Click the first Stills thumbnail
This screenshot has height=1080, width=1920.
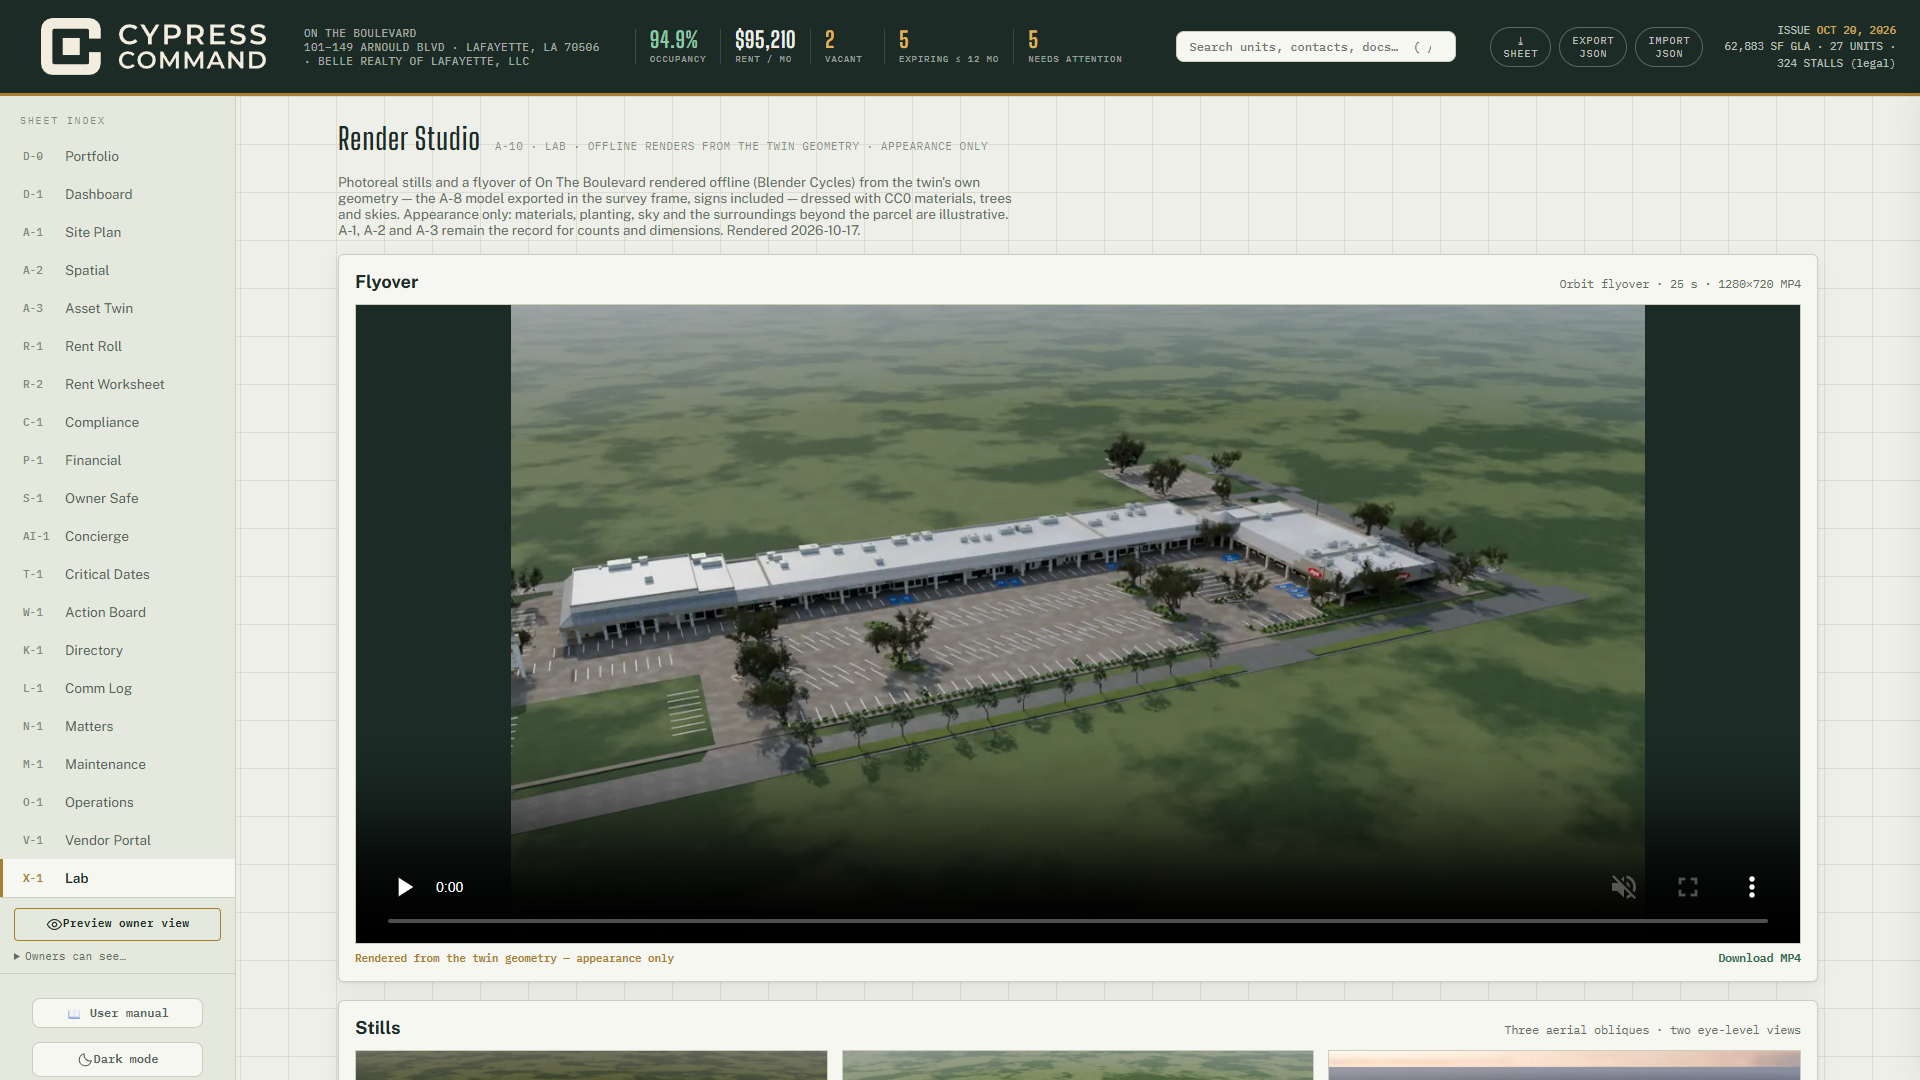[591, 1065]
